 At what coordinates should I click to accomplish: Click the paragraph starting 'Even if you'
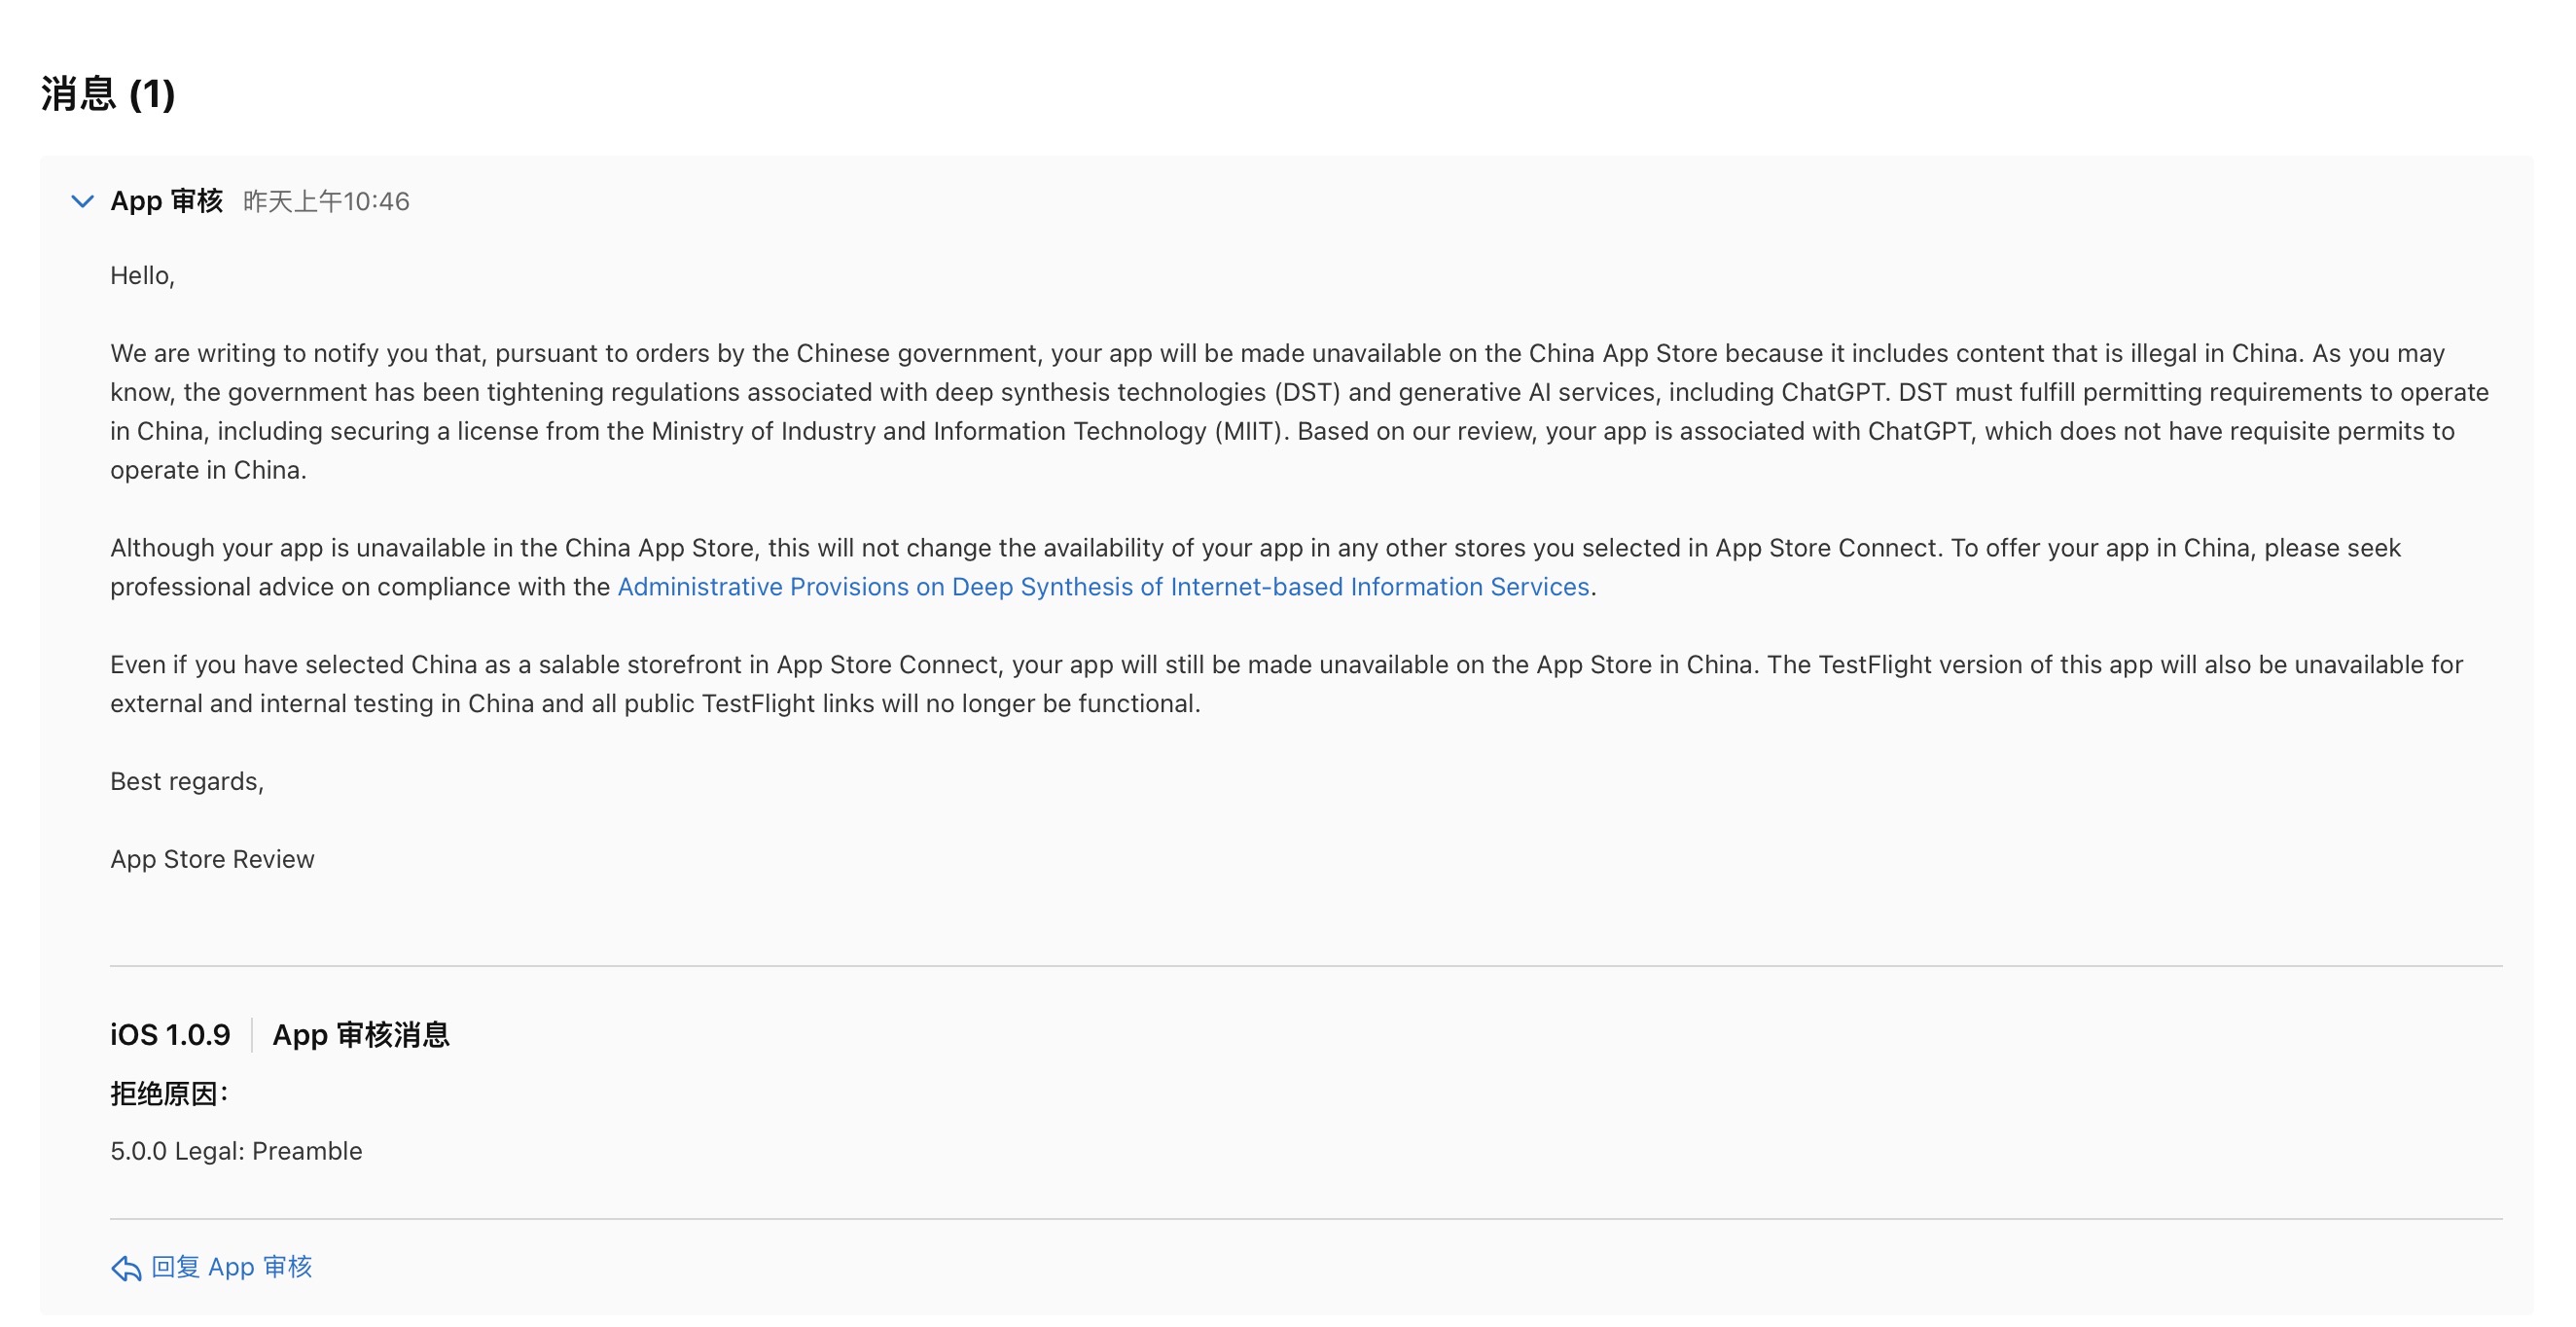[x=1286, y=665]
